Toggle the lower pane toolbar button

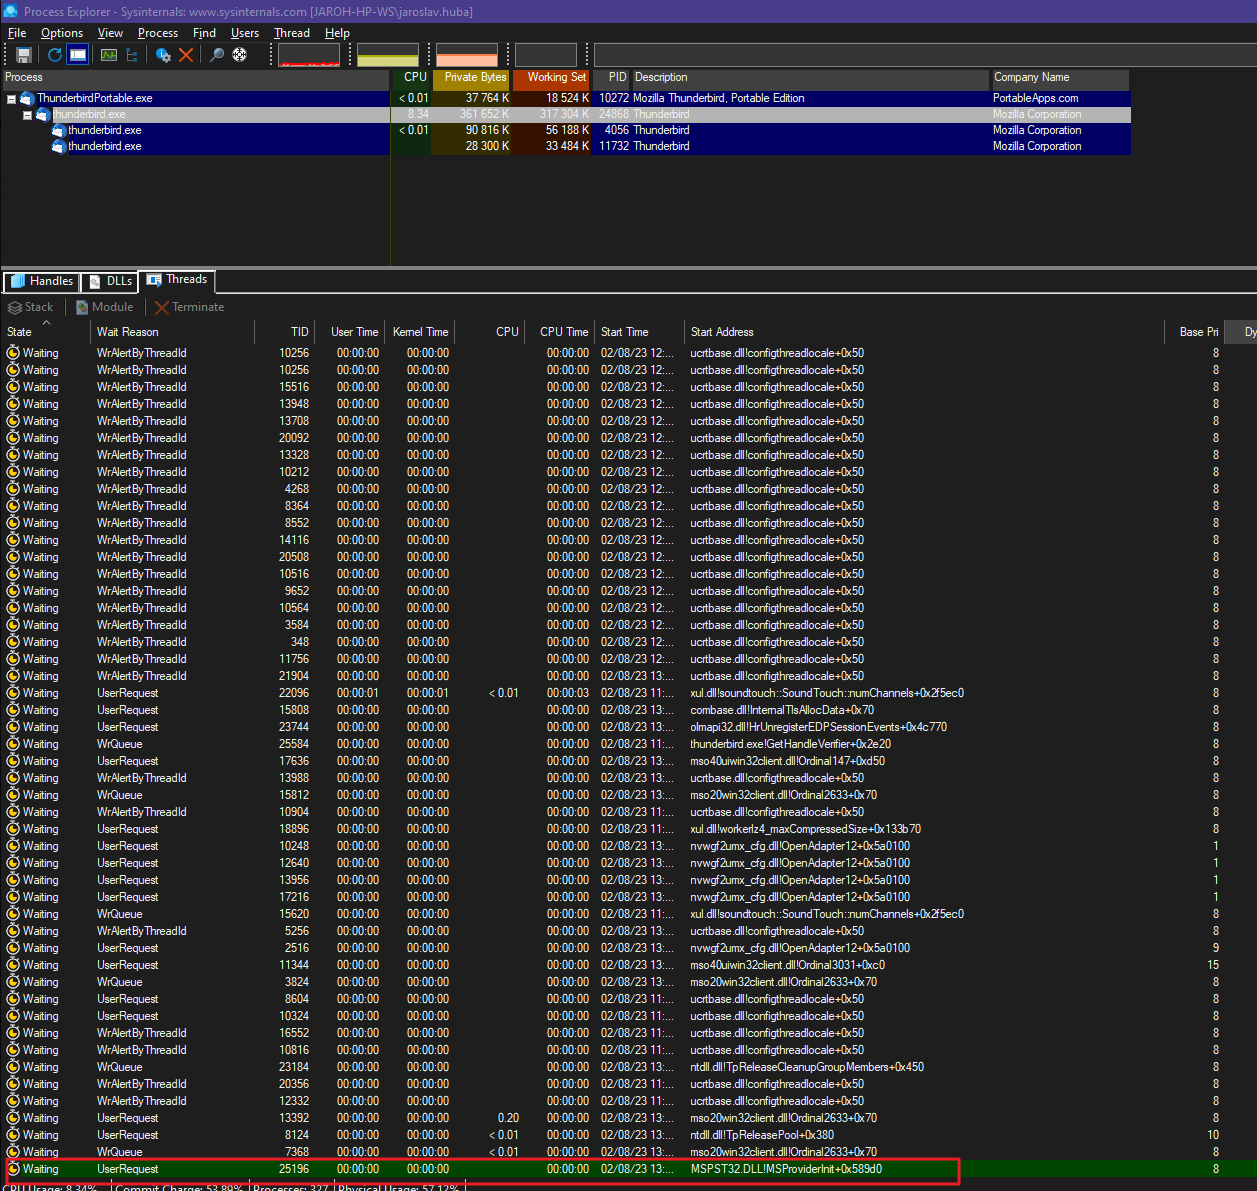(x=78, y=55)
